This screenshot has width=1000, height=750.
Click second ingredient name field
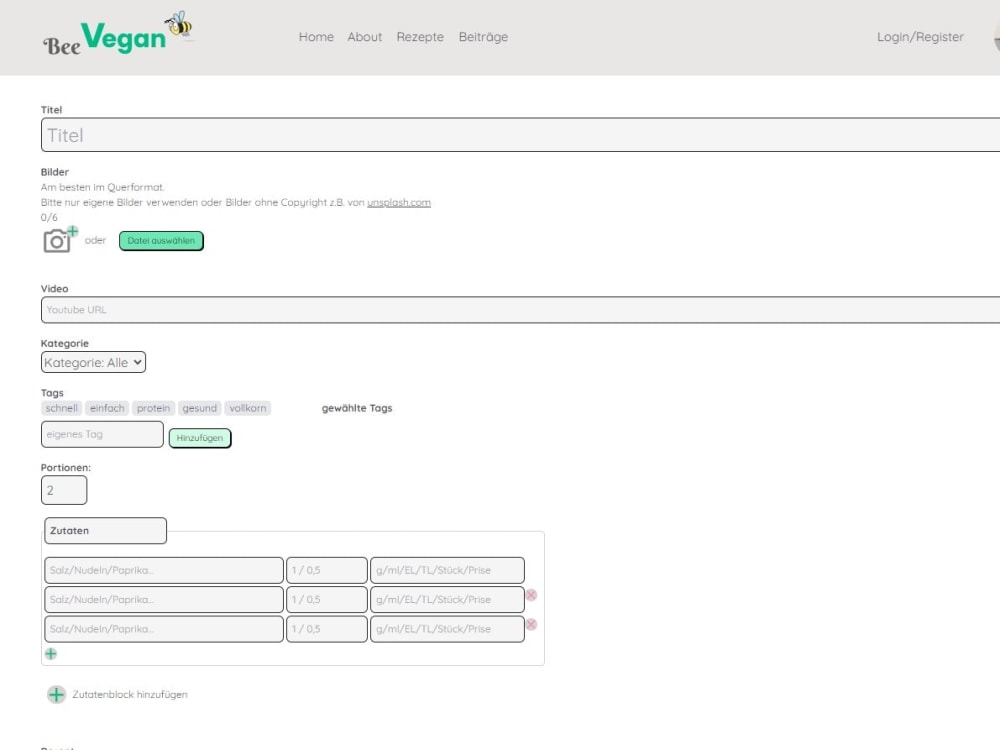164,599
